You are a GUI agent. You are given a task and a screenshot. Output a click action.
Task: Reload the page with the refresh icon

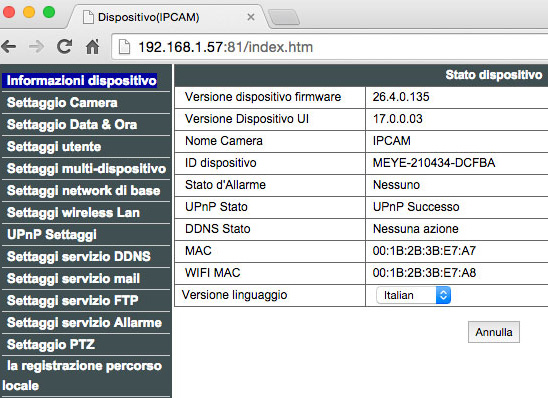click(x=65, y=46)
